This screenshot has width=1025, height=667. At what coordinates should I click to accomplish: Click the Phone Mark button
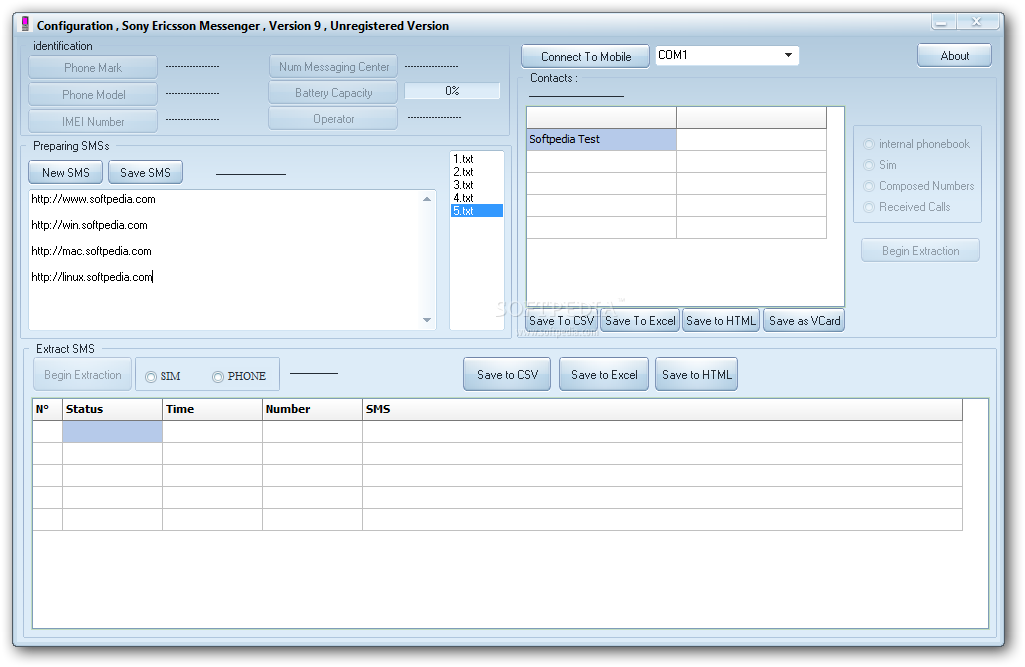pos(93,67)
